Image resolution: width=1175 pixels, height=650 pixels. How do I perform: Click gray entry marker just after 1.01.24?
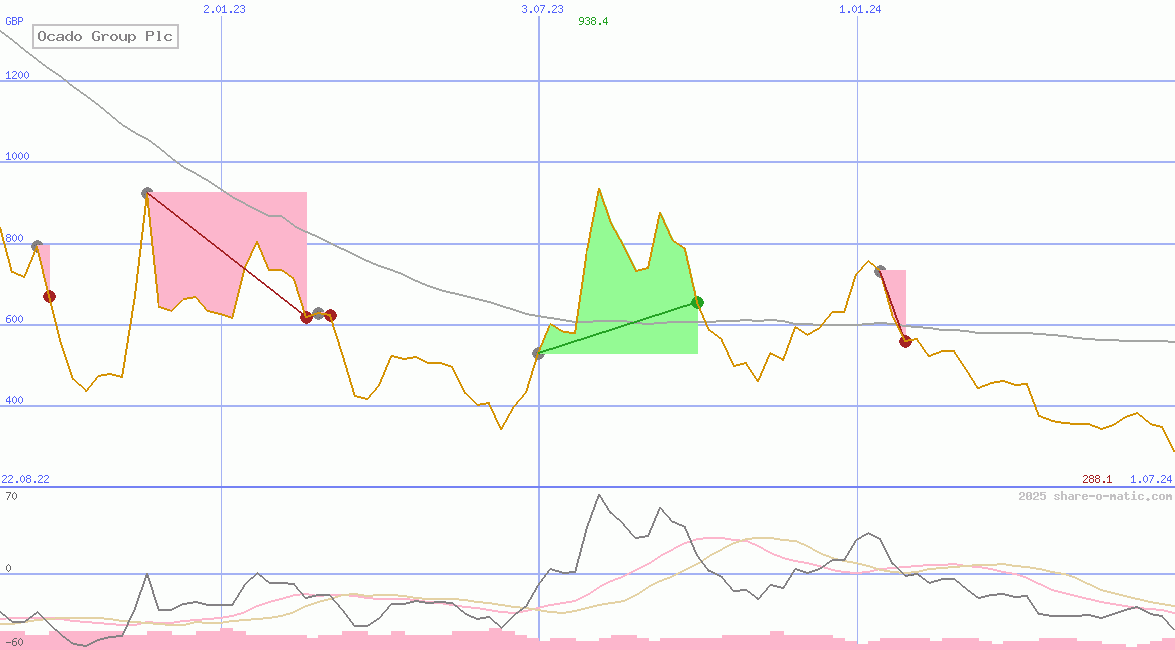(x=881, y=271)
